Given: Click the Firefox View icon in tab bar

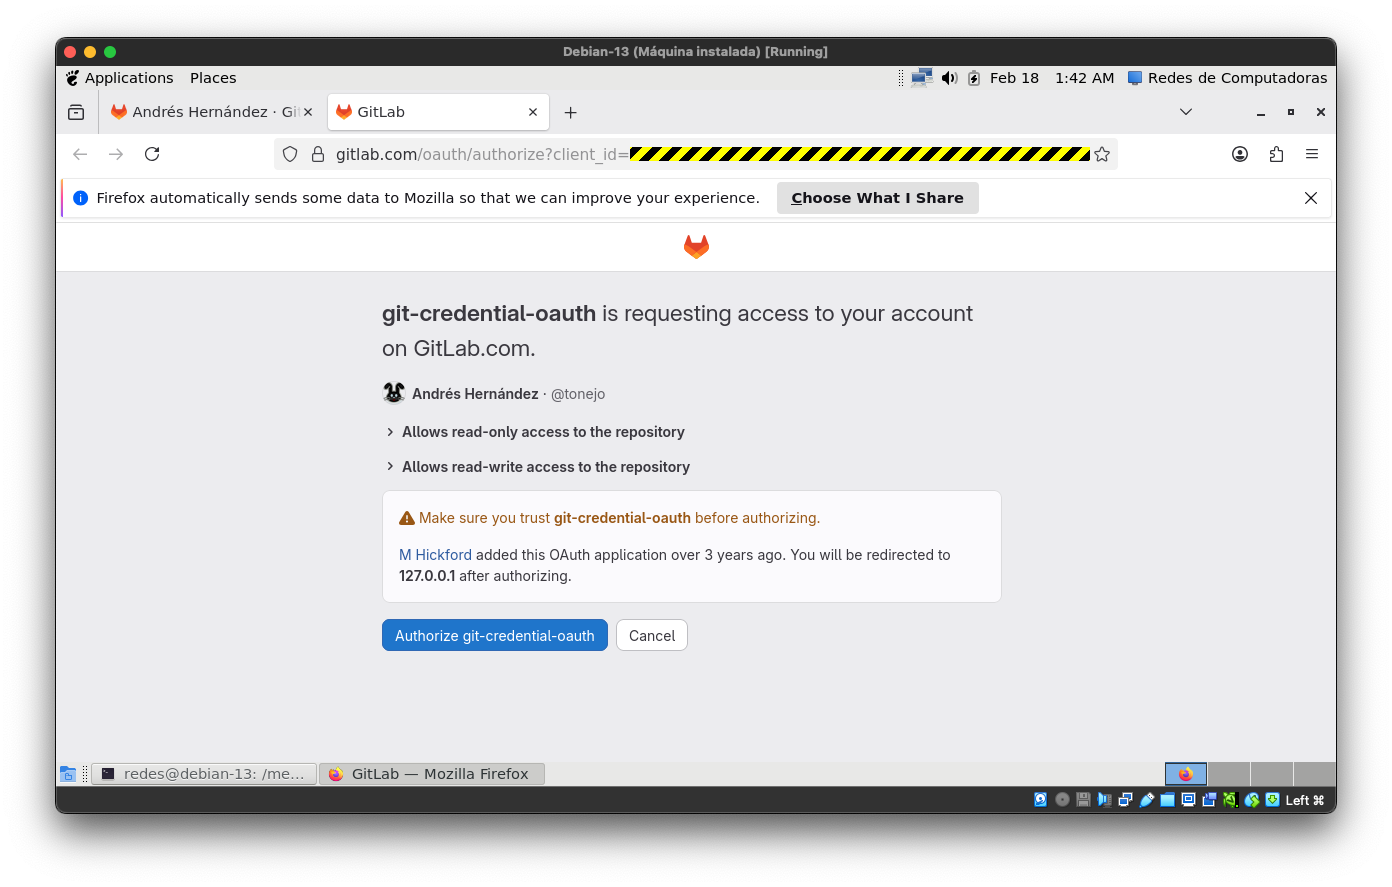Looking at the screenshot, I should (x=76, y=112).
